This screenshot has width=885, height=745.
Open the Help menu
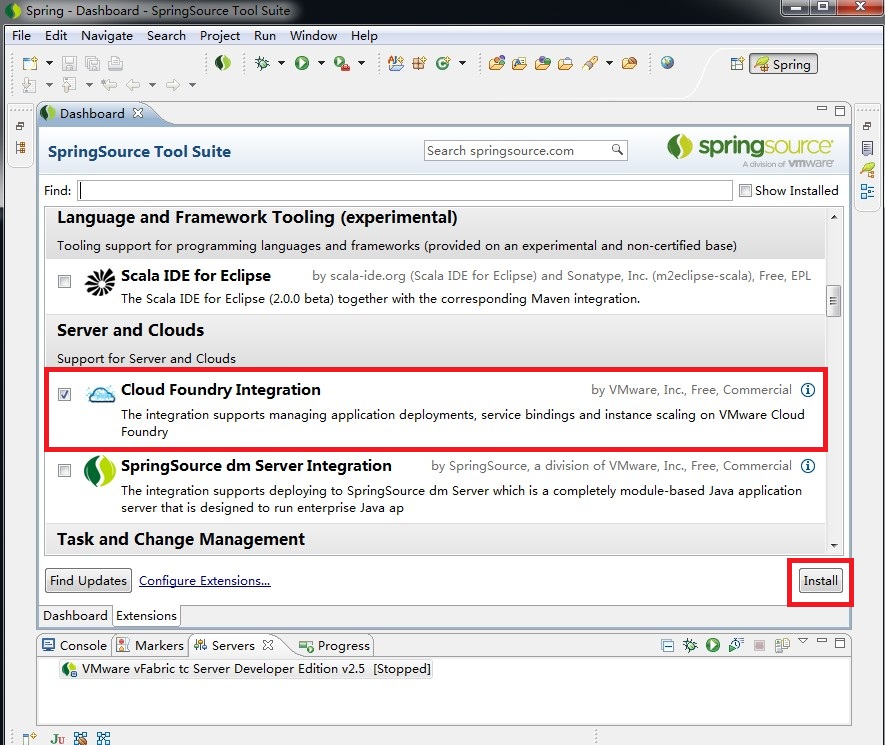click(x=364, y=36)
